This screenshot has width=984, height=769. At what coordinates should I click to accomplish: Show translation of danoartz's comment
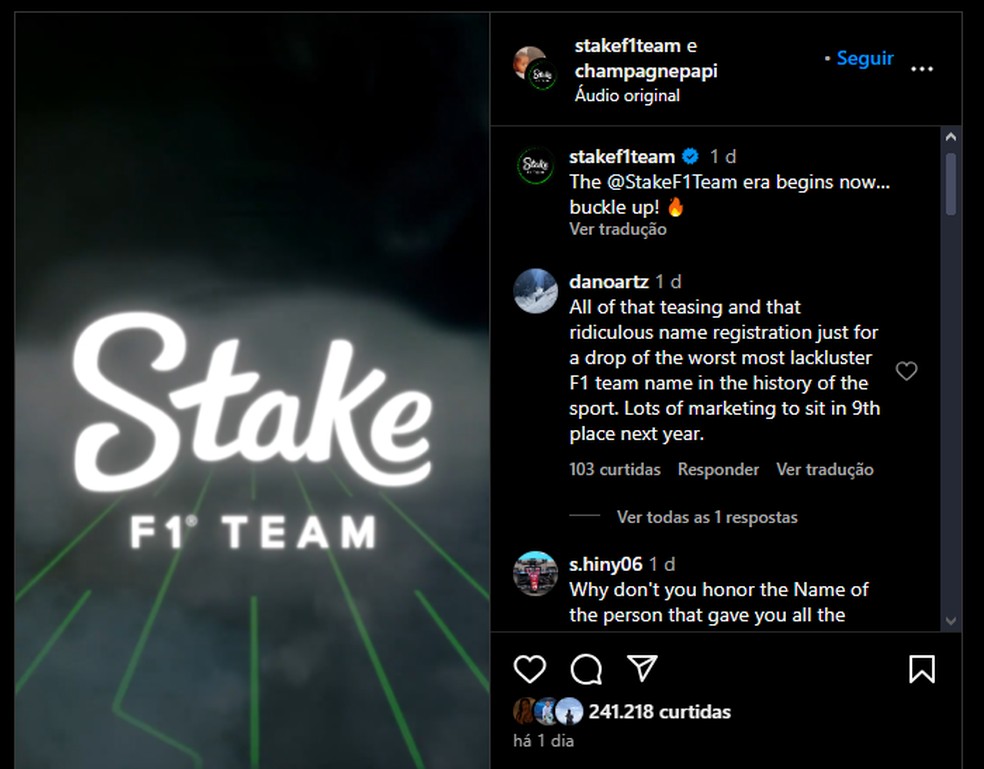click(825, 470)
